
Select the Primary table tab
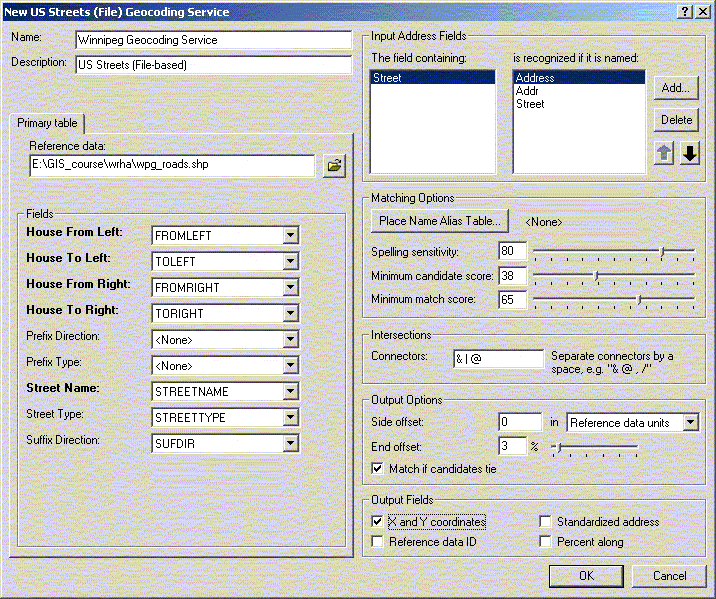tap(47, 124)
